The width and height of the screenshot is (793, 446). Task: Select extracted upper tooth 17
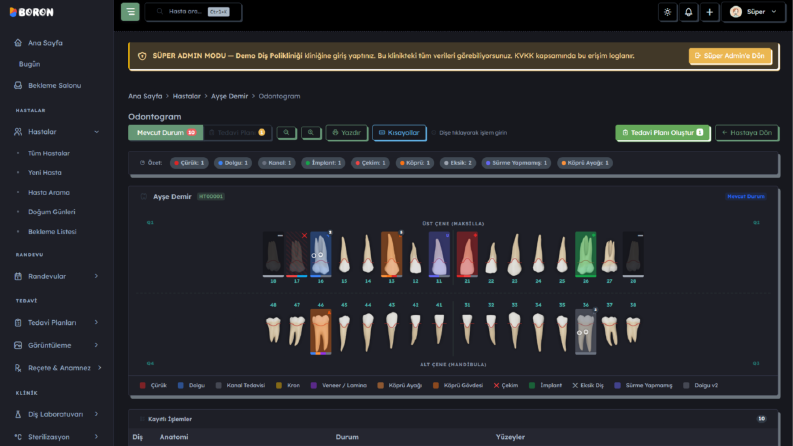click(x=297, y=254)
